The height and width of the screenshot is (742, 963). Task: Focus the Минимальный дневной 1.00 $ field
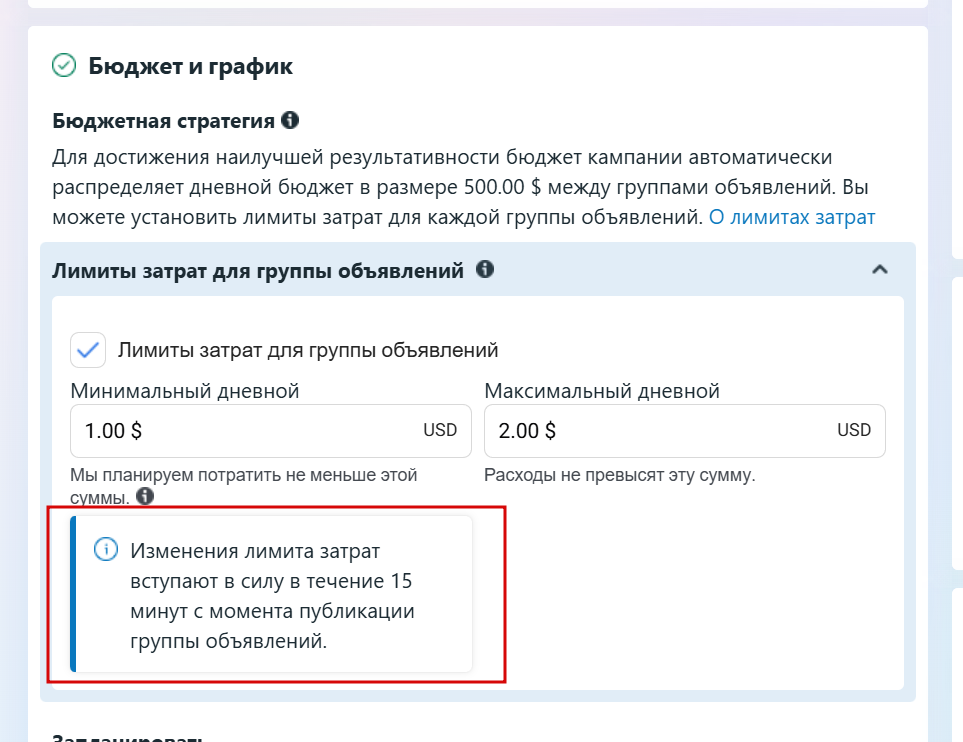271,431
